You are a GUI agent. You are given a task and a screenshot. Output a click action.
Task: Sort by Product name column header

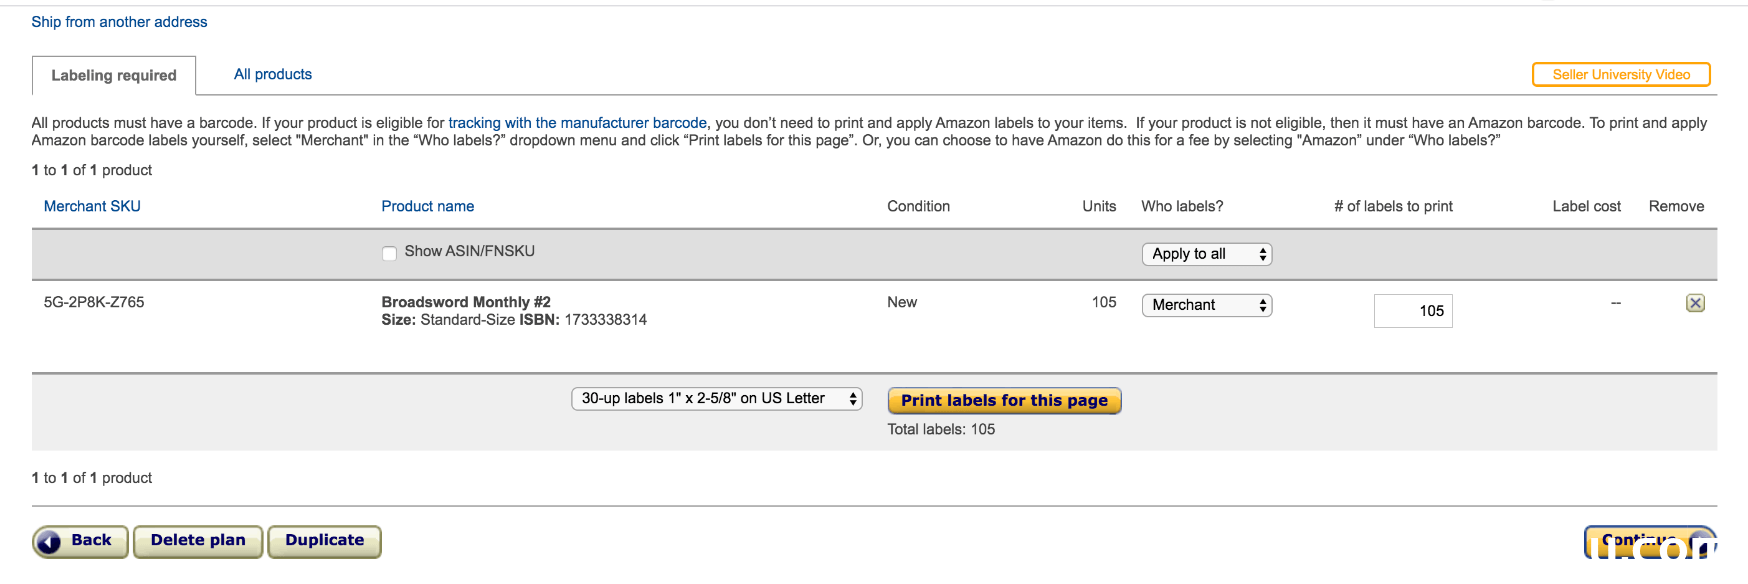[428, 206]
